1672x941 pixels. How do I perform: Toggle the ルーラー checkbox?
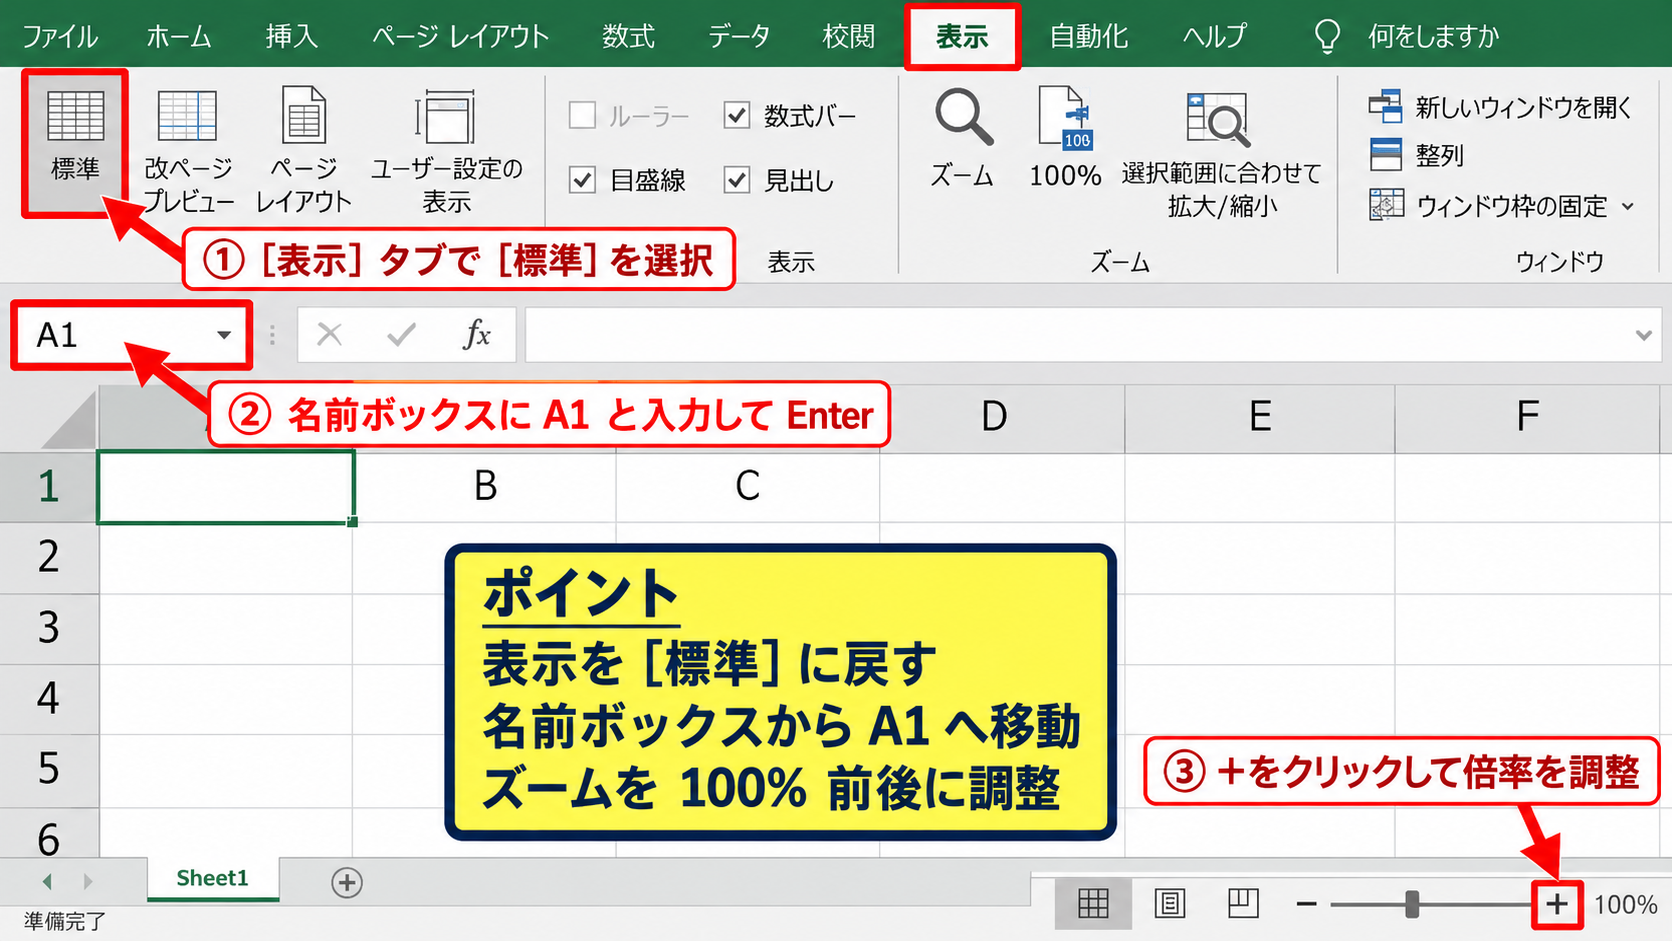582,116
